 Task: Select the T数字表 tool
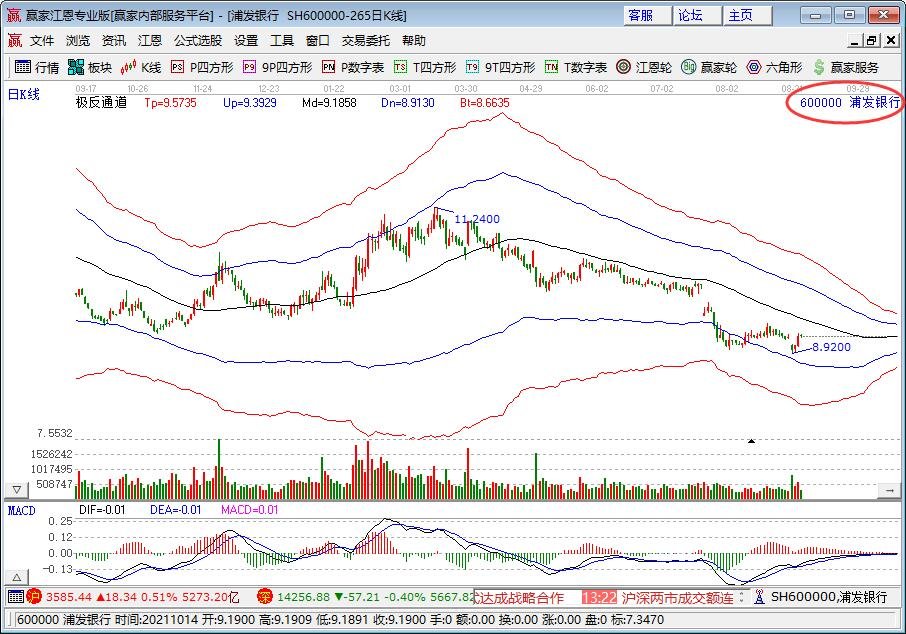pyautogui.click(x=576, y=68)
